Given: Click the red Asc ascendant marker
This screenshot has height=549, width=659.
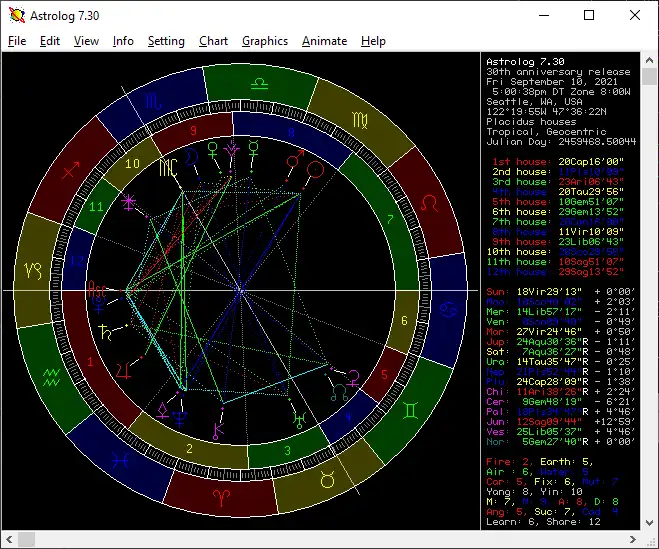Looking at the screenshot, I should [x=97, y=288].
